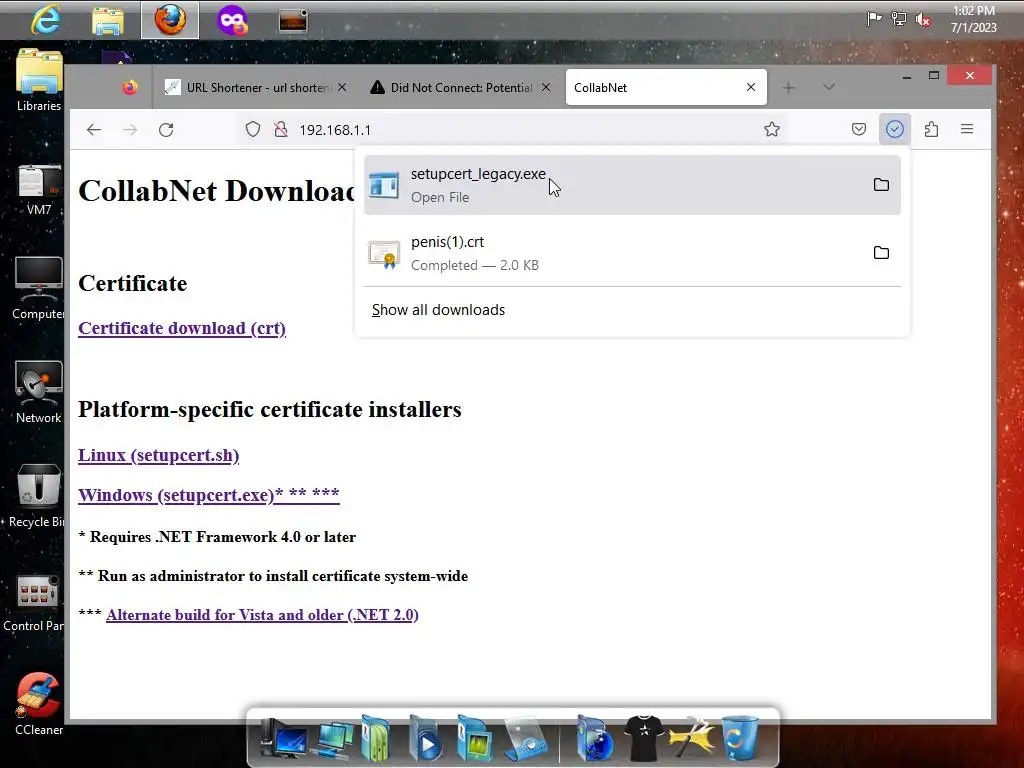
Task: Expand the list all tabs chevron
Action: 829,87
